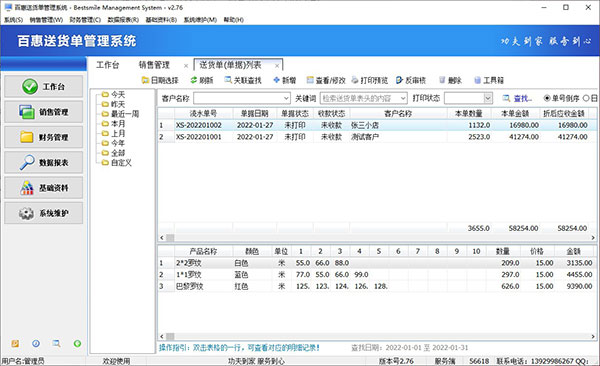Click right arrow of the detail table scrollbar
600x366 pixels.
[593, 337]
